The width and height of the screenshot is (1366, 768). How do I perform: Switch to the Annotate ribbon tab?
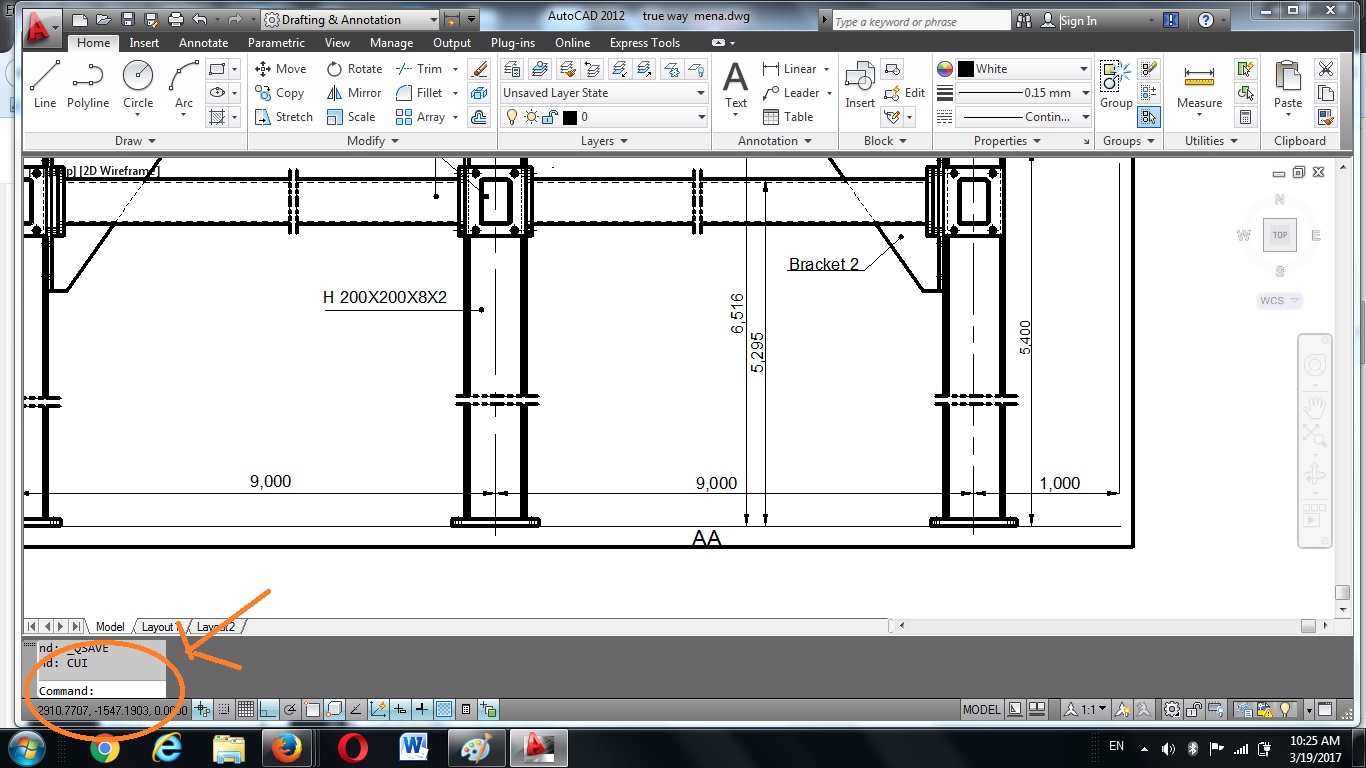point(203,43)
